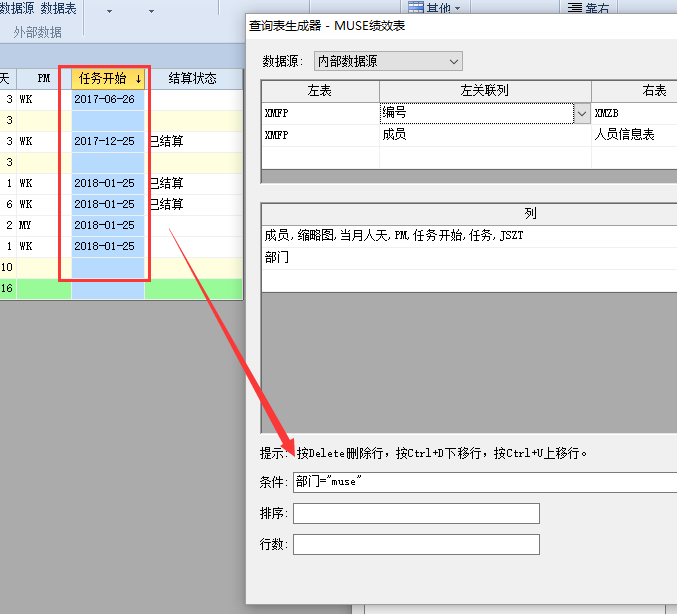Image resolution: width=677 pixels, height=614 pixels.
Task: Click the 条件 input field containing 部门="muse"
Action: (485, 482)
